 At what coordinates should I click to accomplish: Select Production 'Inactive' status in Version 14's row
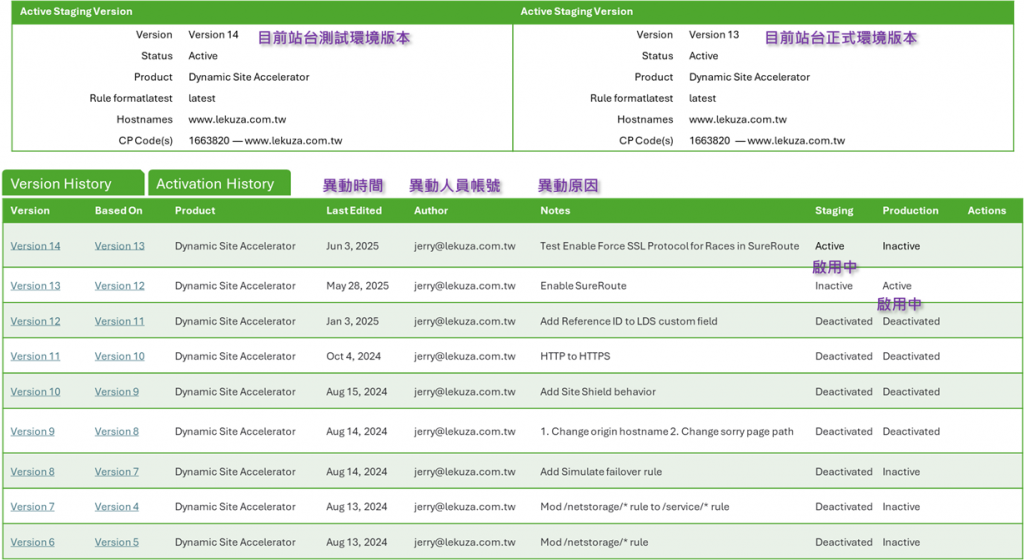tap(901, 246)
